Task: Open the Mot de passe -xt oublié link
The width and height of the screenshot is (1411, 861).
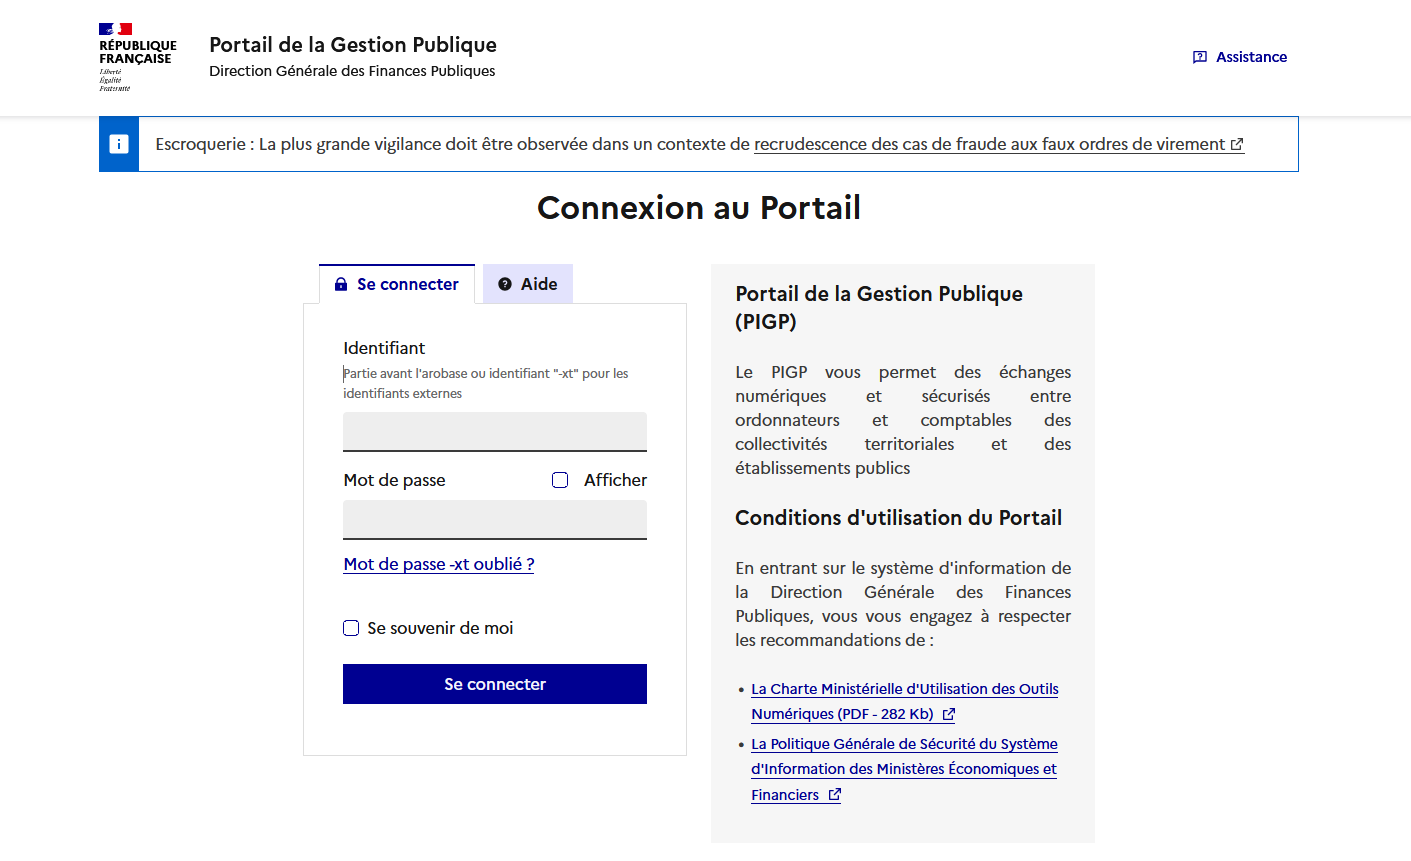Action: click(x=438, y=564)
